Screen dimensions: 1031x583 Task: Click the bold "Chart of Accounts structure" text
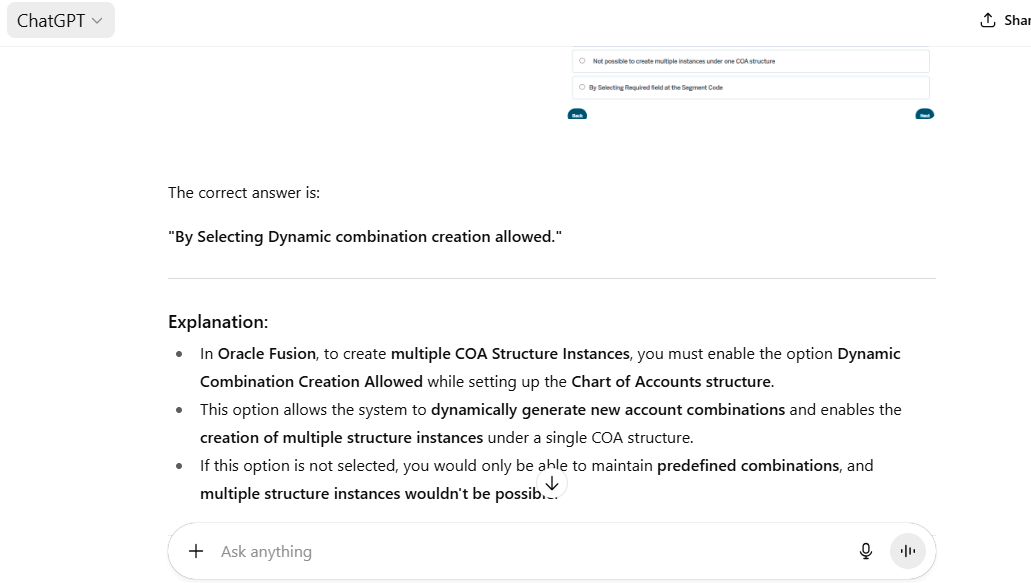(x=671, y=382)
